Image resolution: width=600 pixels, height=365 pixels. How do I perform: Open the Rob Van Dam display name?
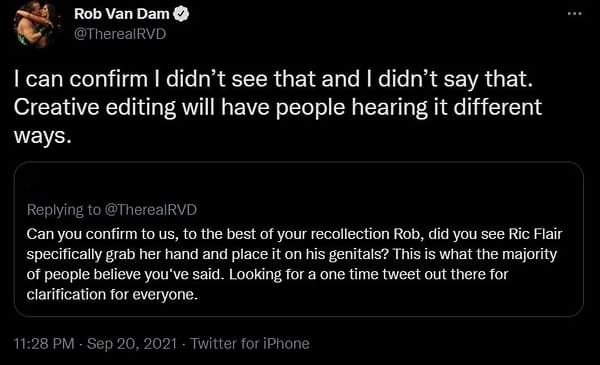(122, 14)
